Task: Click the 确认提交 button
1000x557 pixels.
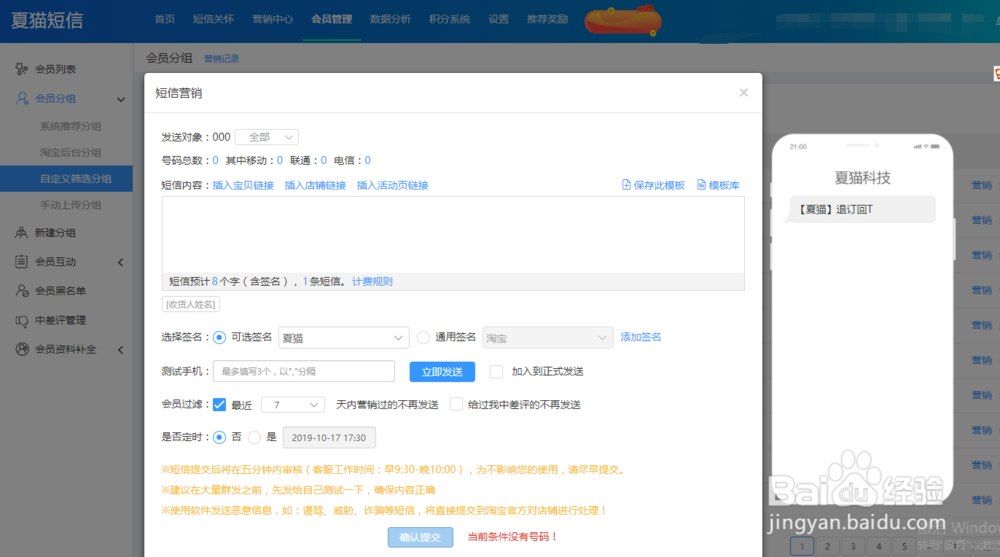Action: pos(420,537)
